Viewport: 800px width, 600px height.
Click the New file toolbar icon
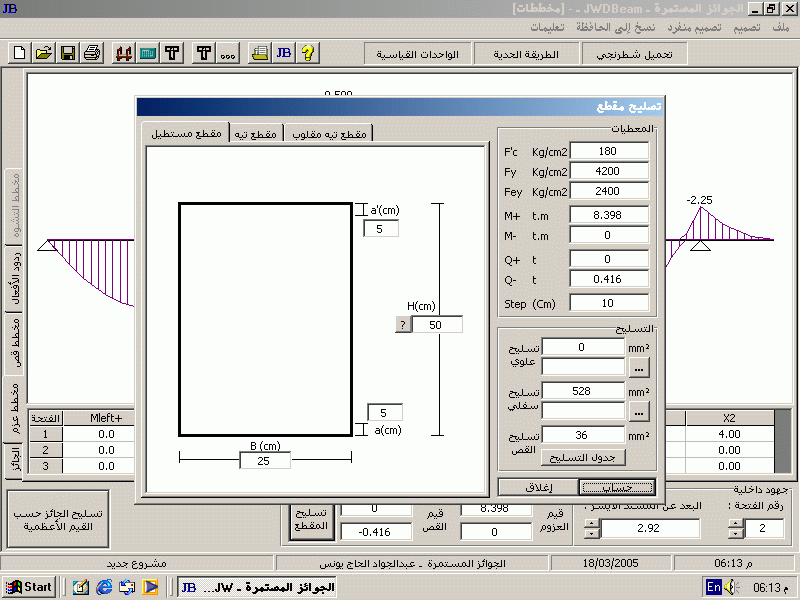(20, 53)
